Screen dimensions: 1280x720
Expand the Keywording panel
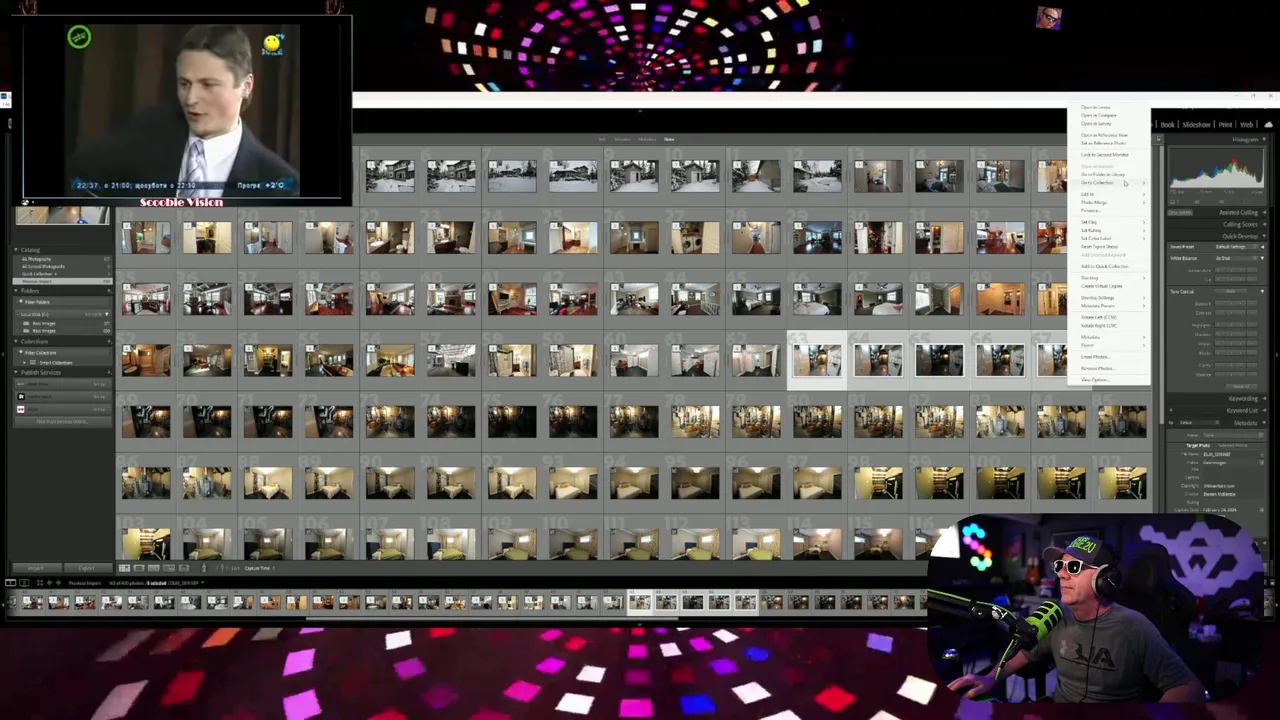1264,398
